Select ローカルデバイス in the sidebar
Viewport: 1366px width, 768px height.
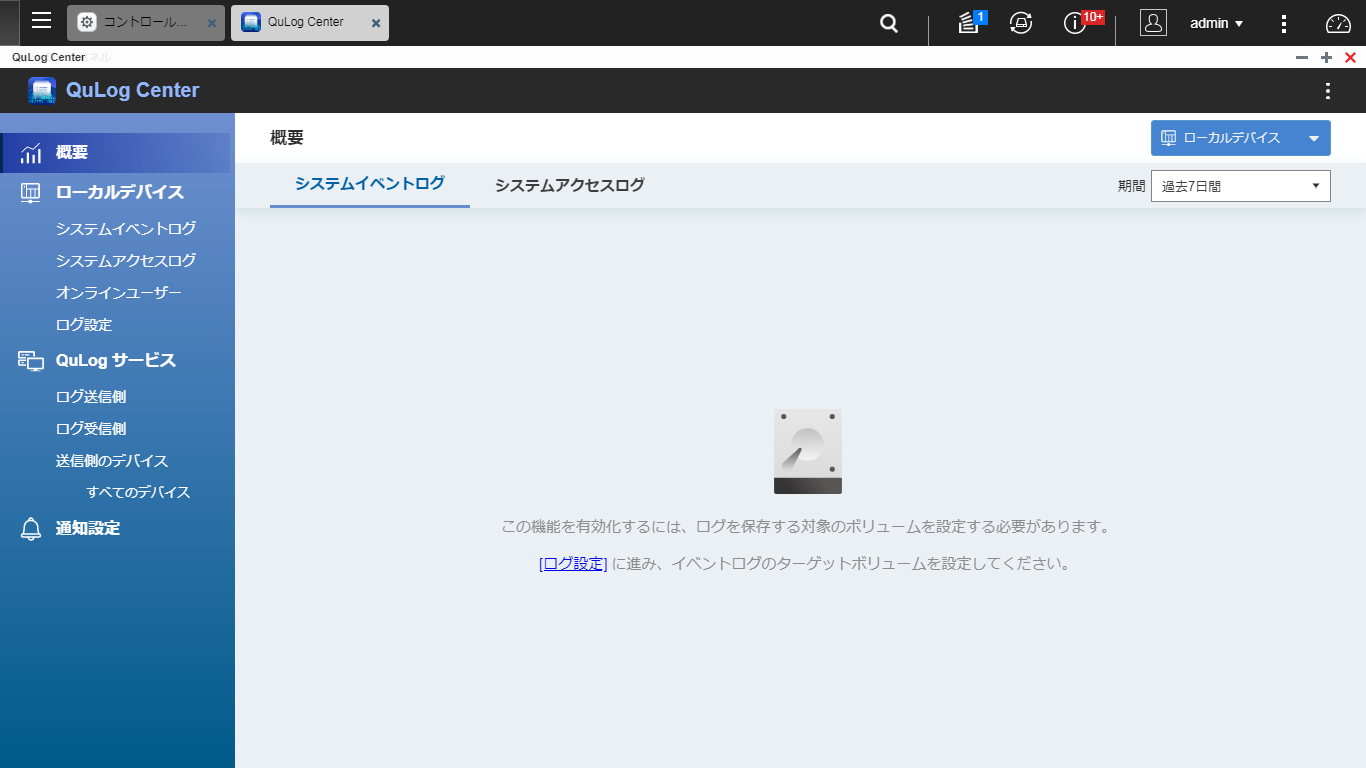[x=119, y=192]
